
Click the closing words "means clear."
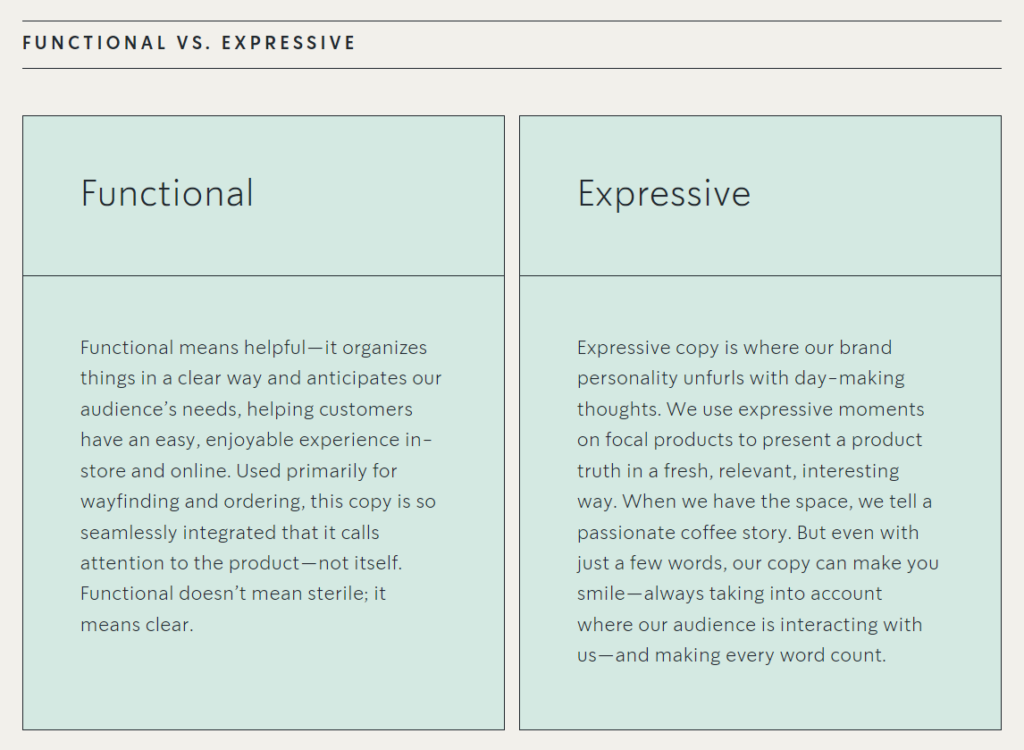pyautogui.click(x=136, y=625)
